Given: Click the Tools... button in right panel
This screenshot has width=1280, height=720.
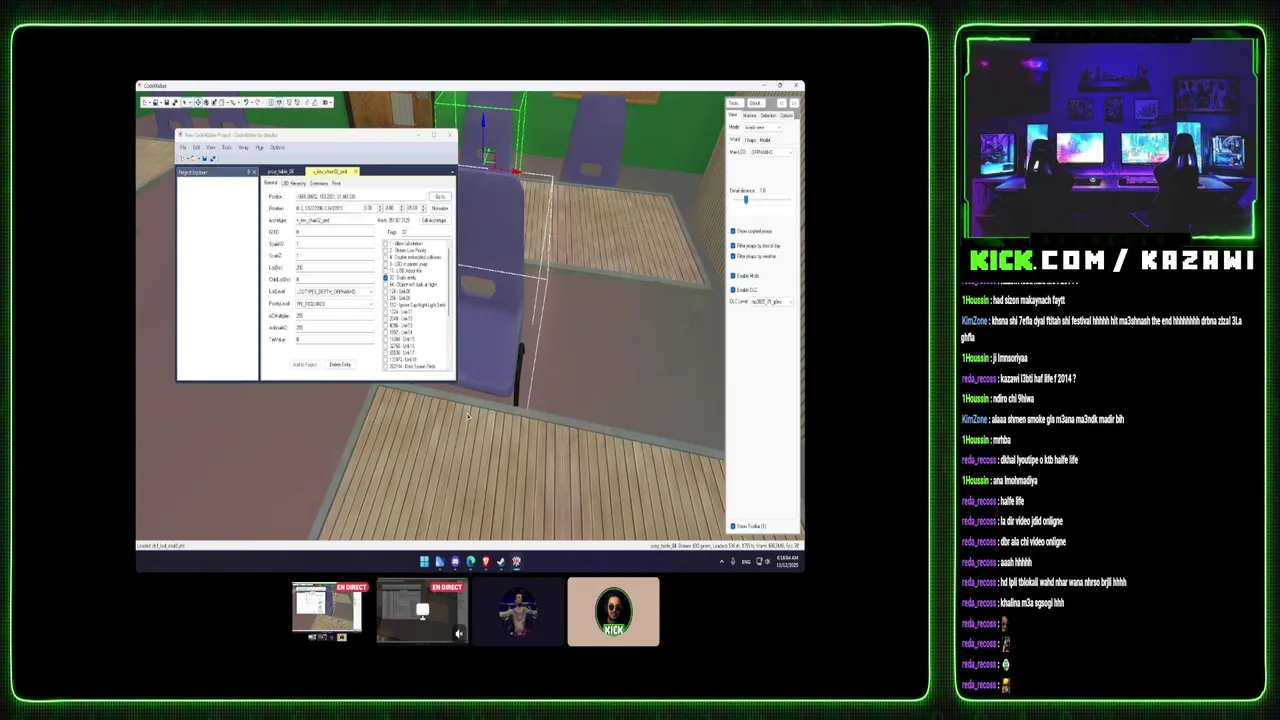Looking at the screenshot, I should click(x=735, y=103).
